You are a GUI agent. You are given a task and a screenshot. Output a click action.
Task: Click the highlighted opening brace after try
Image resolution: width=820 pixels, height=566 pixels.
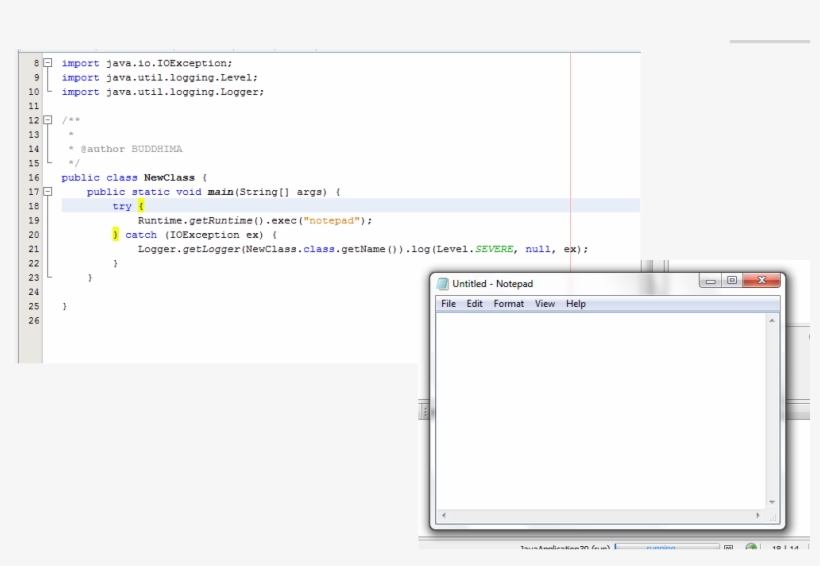tap(141, 206)
